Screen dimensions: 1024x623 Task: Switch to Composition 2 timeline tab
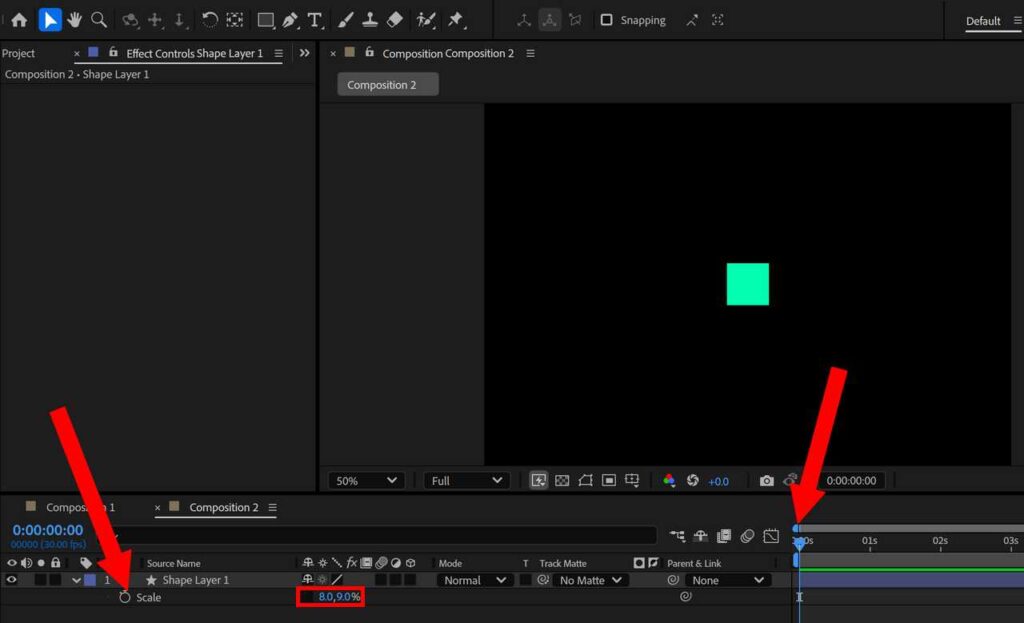(223, 507)
